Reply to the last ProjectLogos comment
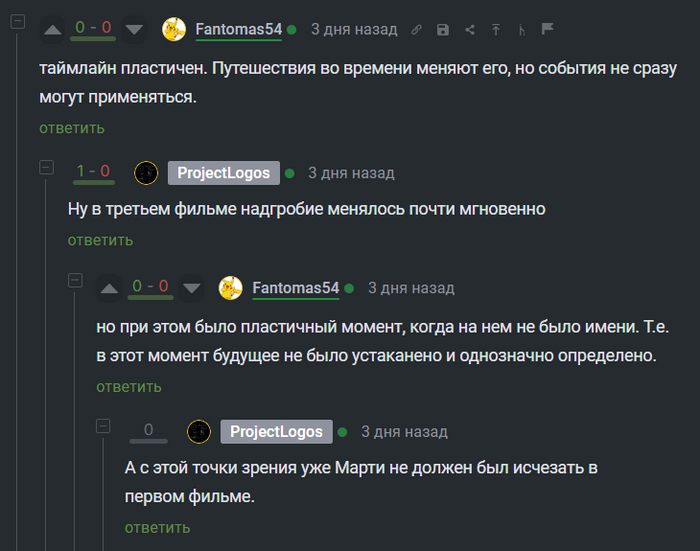The image size is (700, 551). [157, 527]
